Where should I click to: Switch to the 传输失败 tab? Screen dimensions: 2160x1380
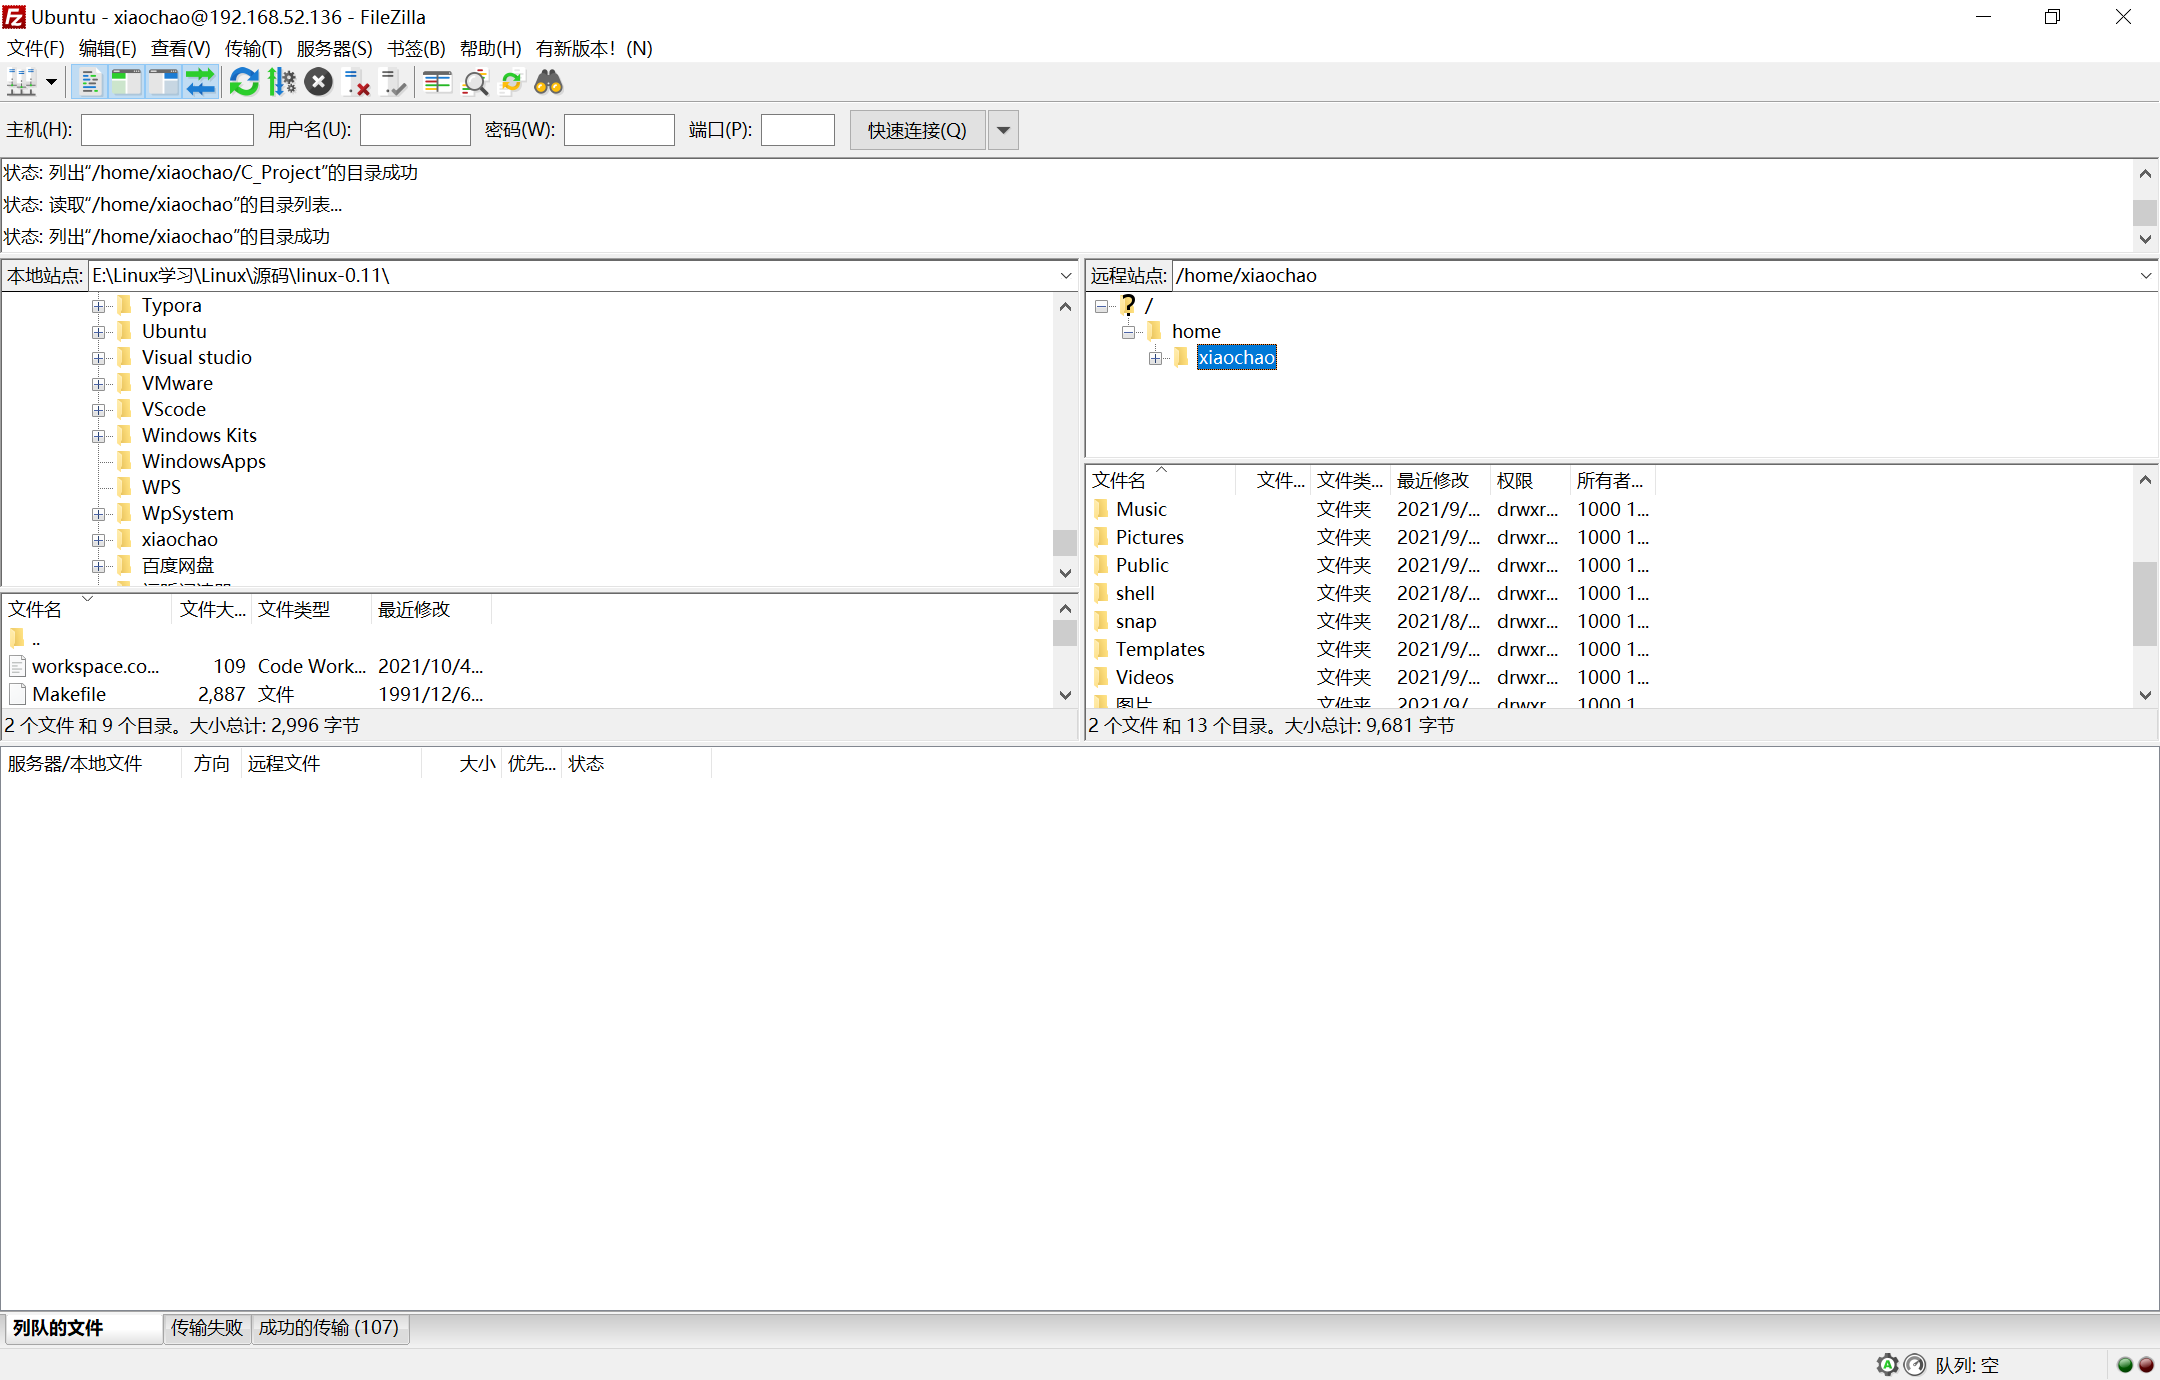(207, 1327)
